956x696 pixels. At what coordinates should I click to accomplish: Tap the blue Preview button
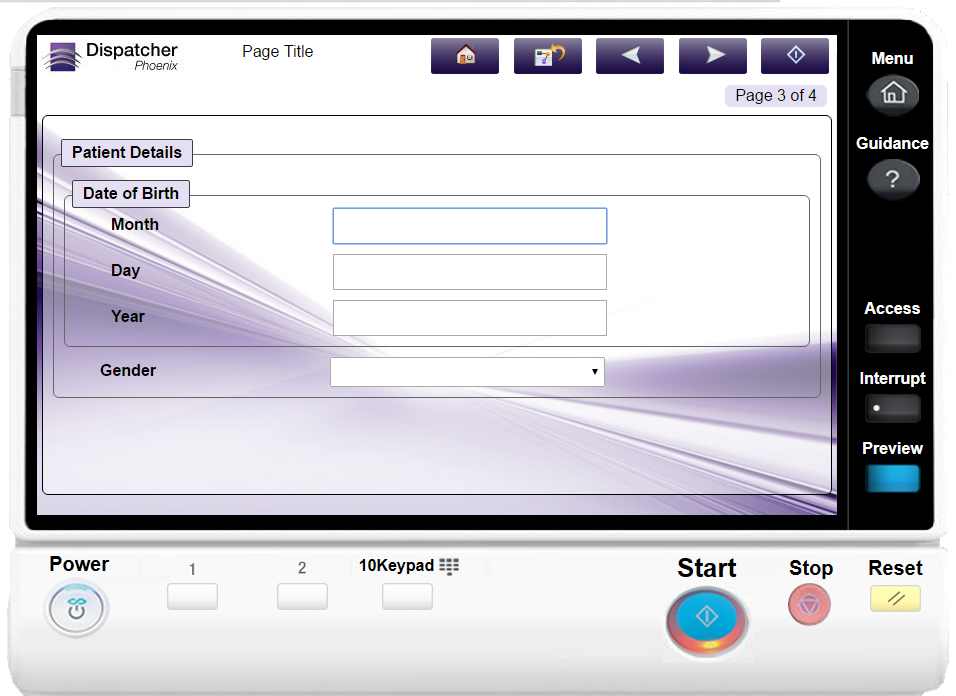point(893,478)
